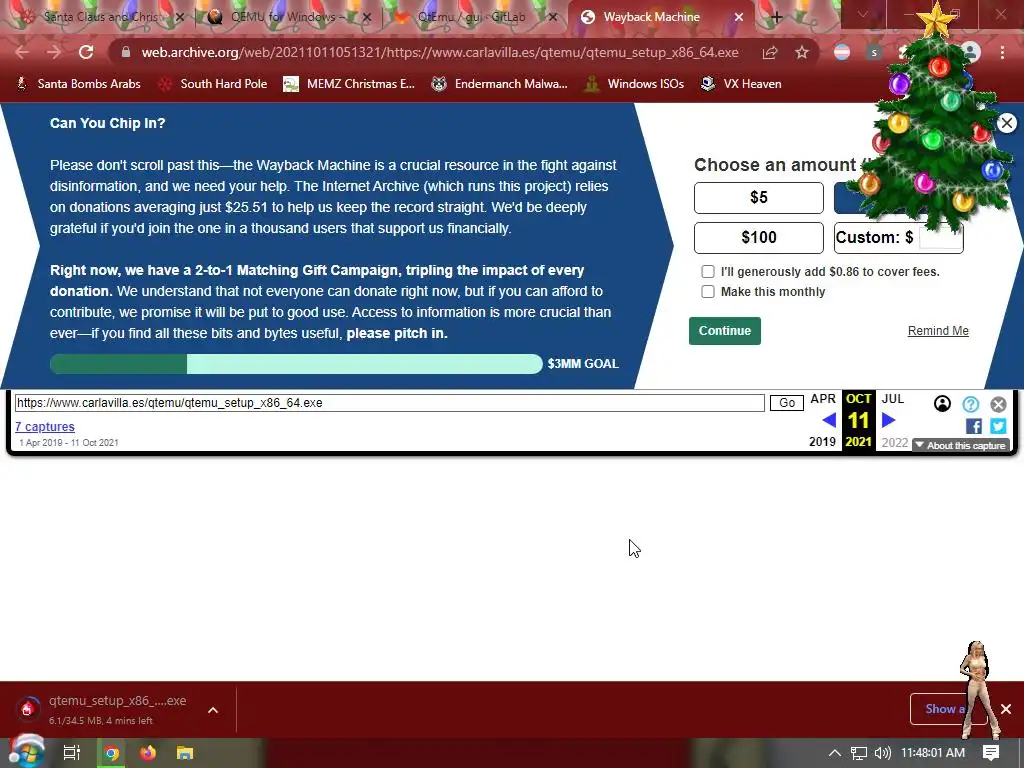Click the $3MM goal progress bar

tap(296, 364)
